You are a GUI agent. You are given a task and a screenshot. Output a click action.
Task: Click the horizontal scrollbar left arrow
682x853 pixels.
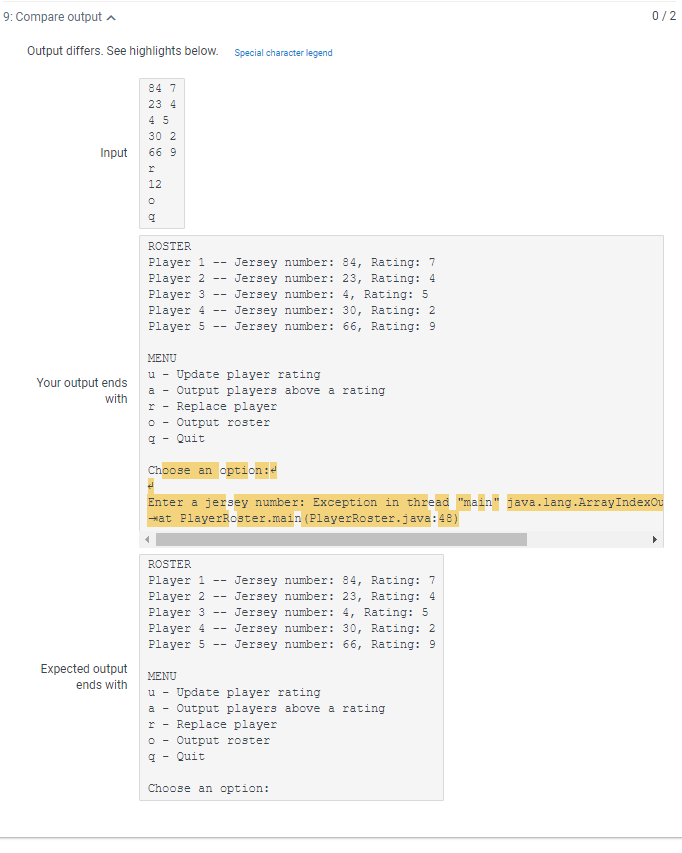pyautogui.click(x=147, y=539)
